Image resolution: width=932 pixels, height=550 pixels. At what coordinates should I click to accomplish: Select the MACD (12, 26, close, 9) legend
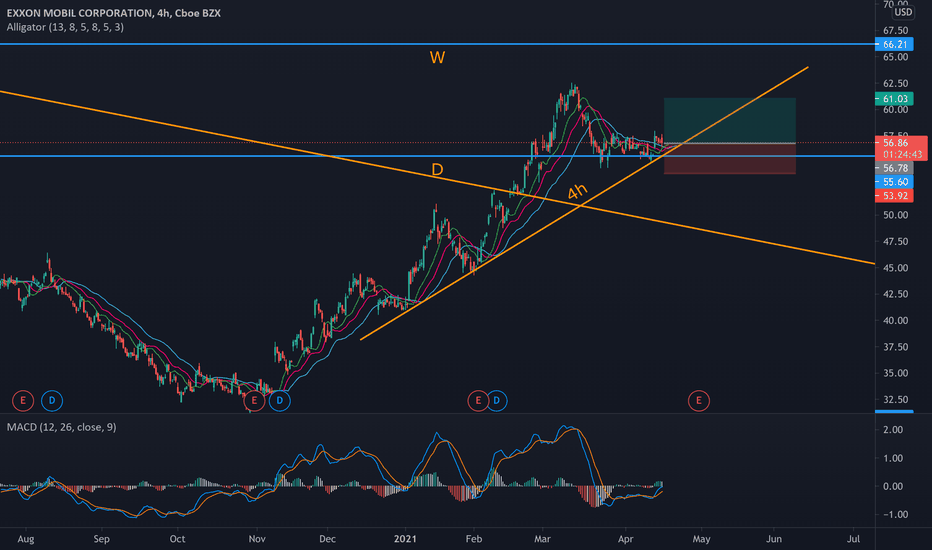(62, 427)
